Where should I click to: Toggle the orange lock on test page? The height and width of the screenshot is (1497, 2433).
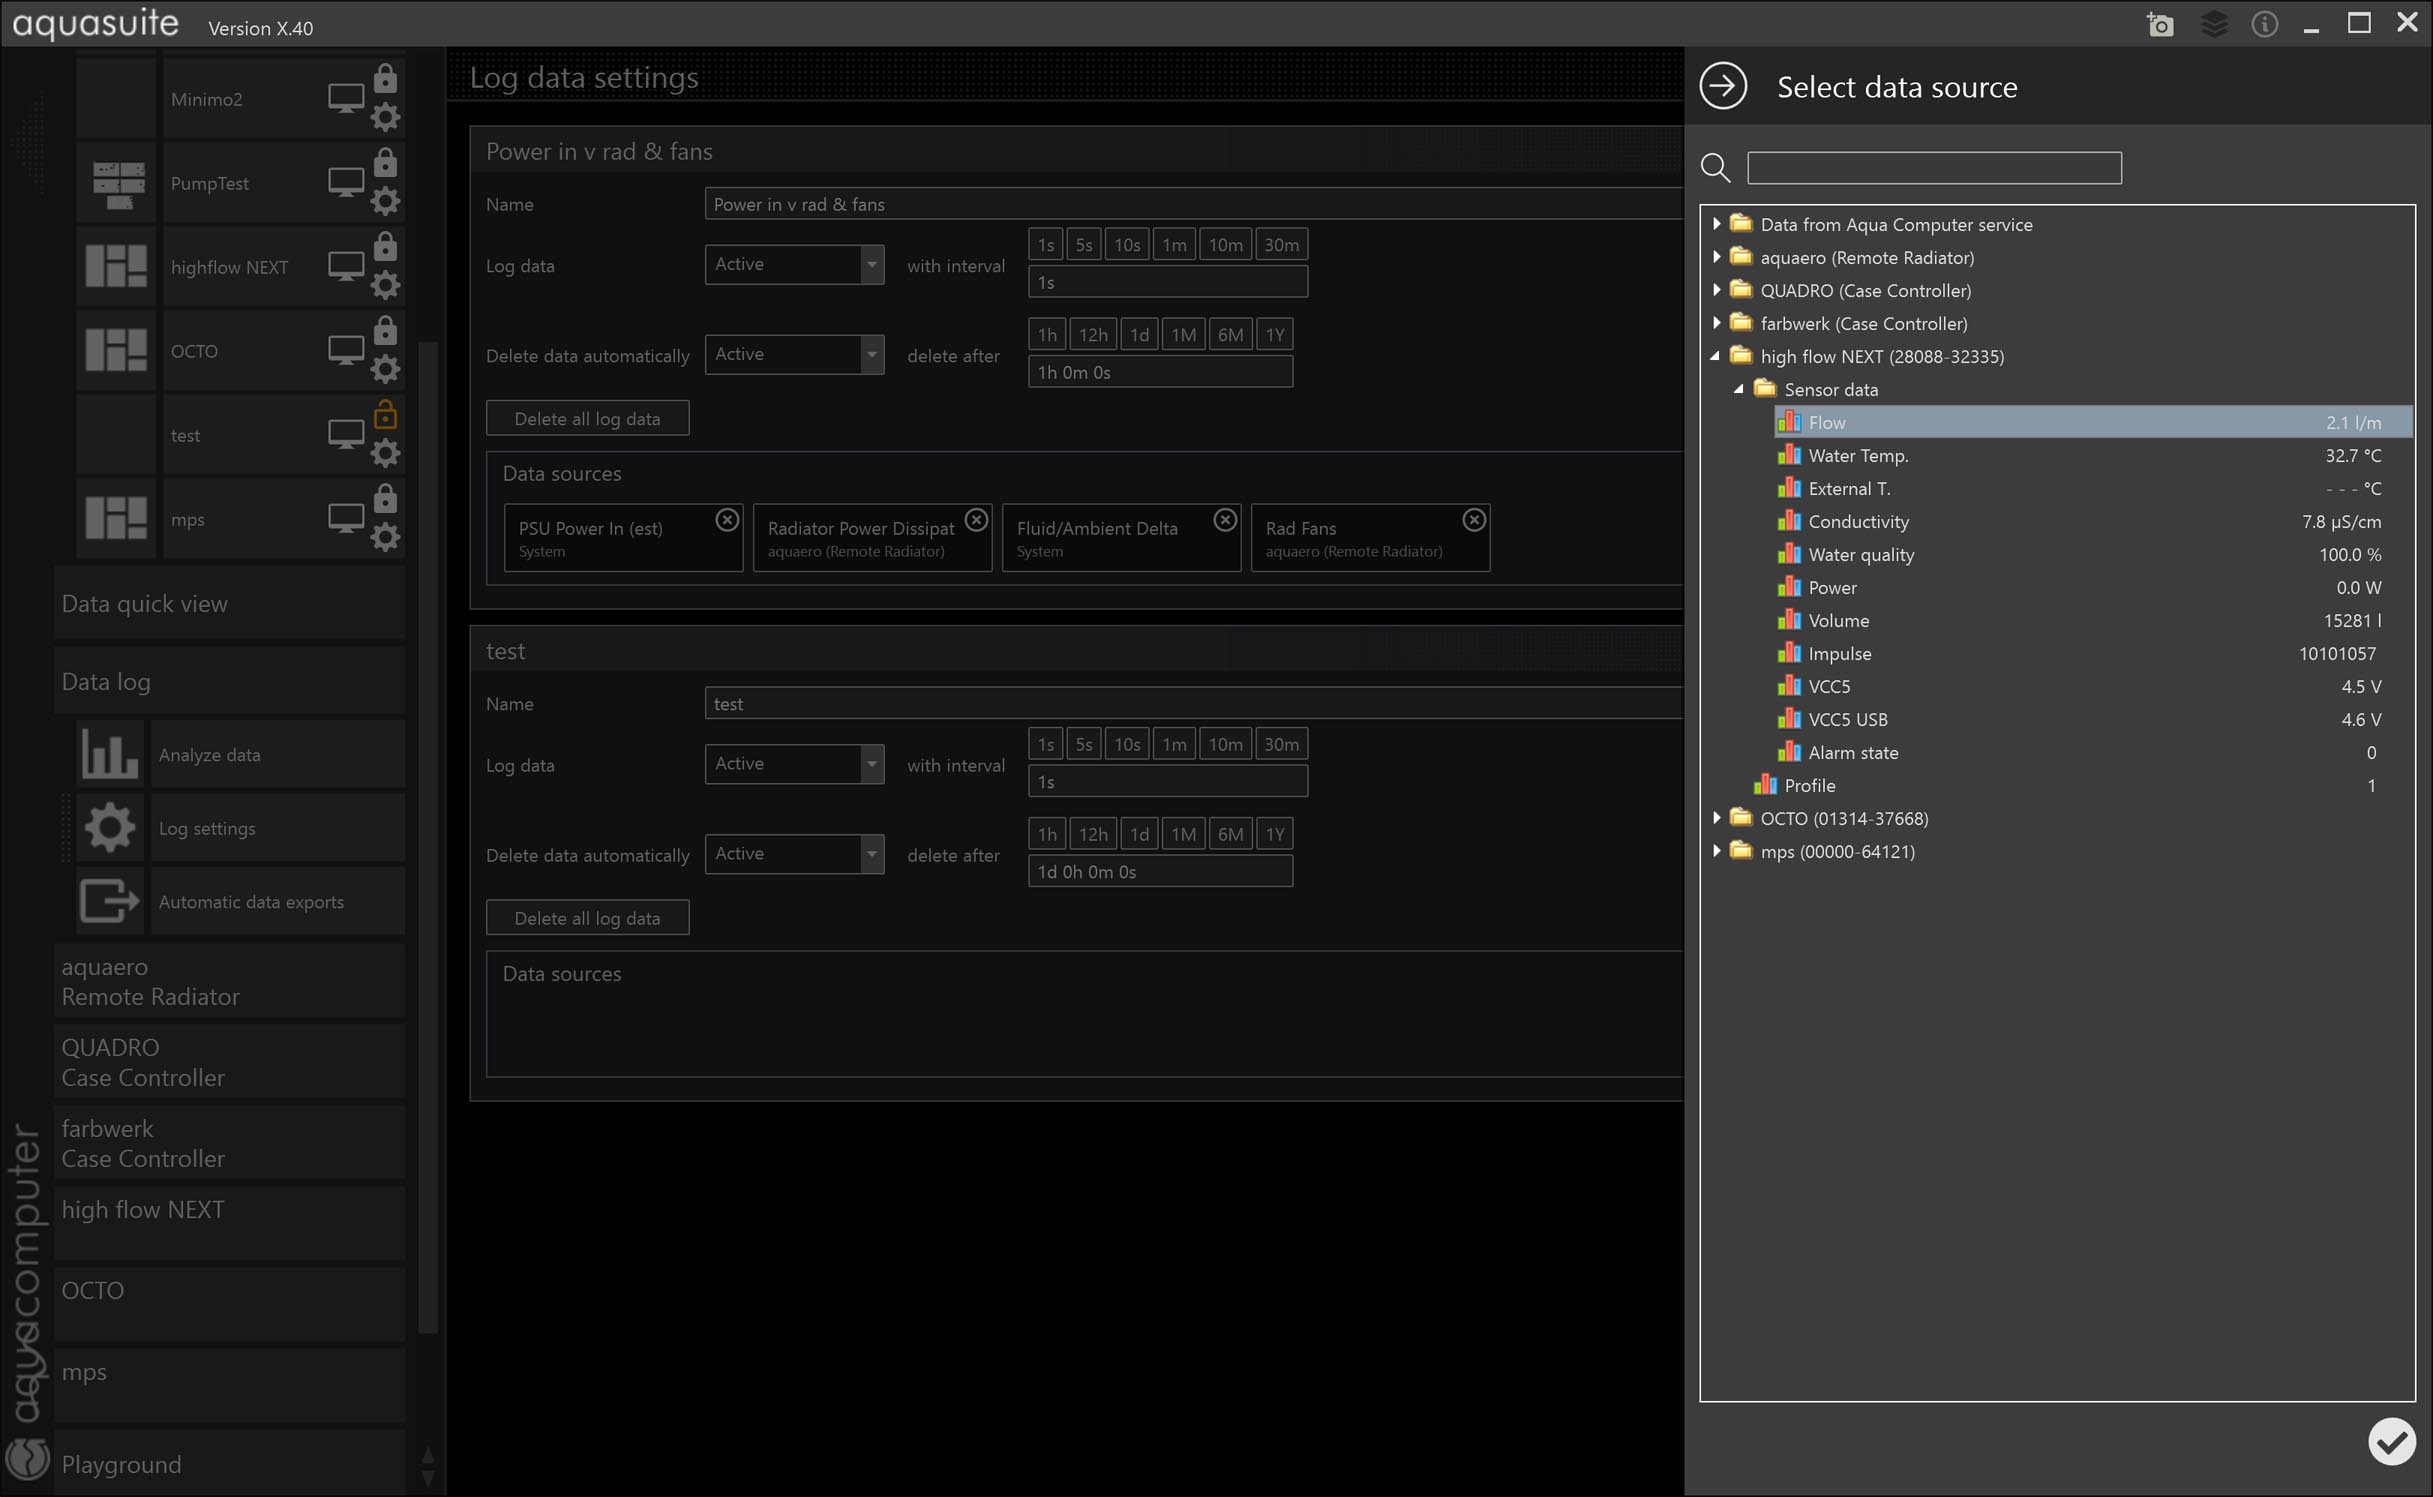tap(385, 415)
